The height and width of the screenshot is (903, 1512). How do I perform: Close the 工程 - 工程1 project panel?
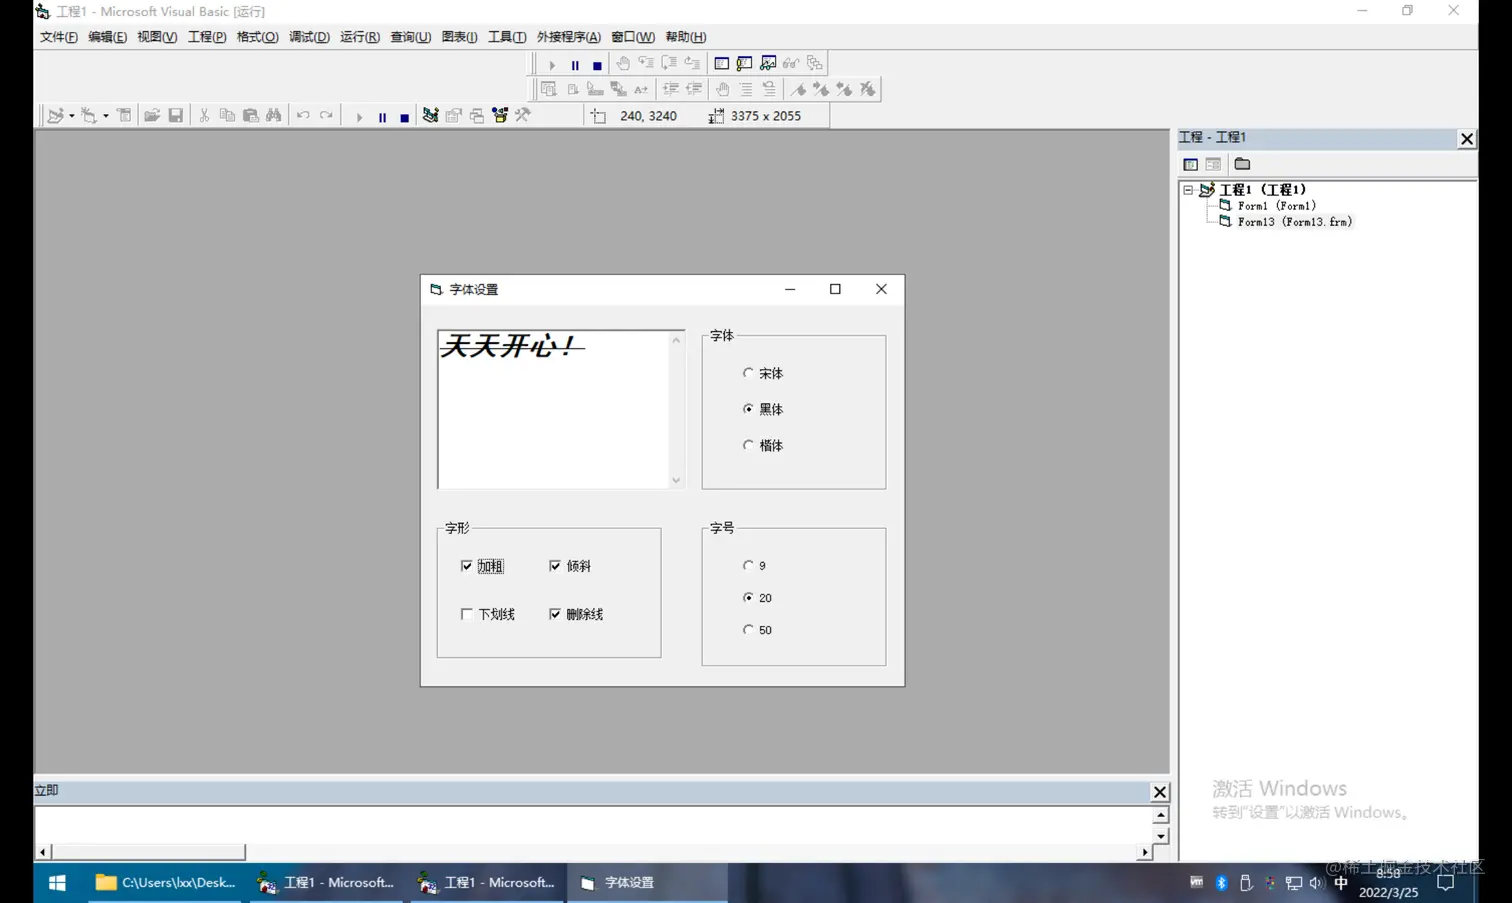tap(1467, 139)
